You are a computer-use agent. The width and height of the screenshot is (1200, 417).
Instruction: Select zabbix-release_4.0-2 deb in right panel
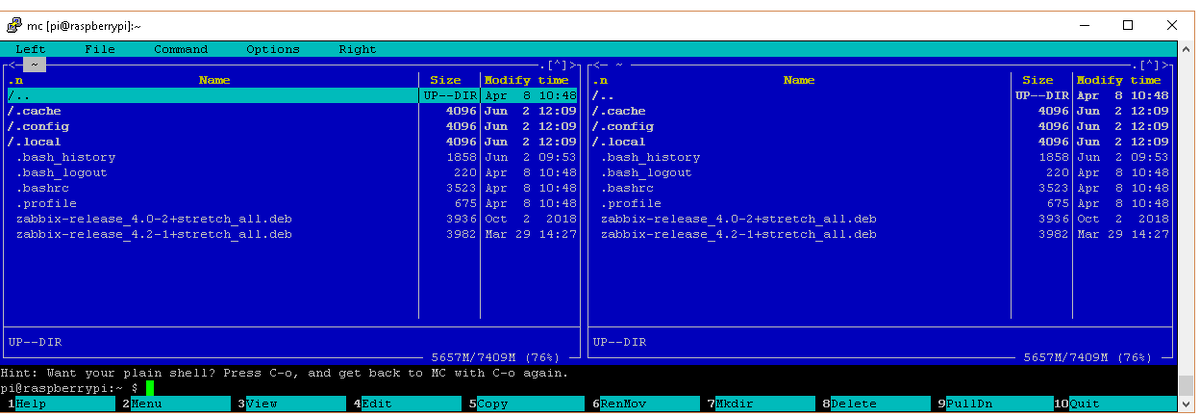click(880, 219)
